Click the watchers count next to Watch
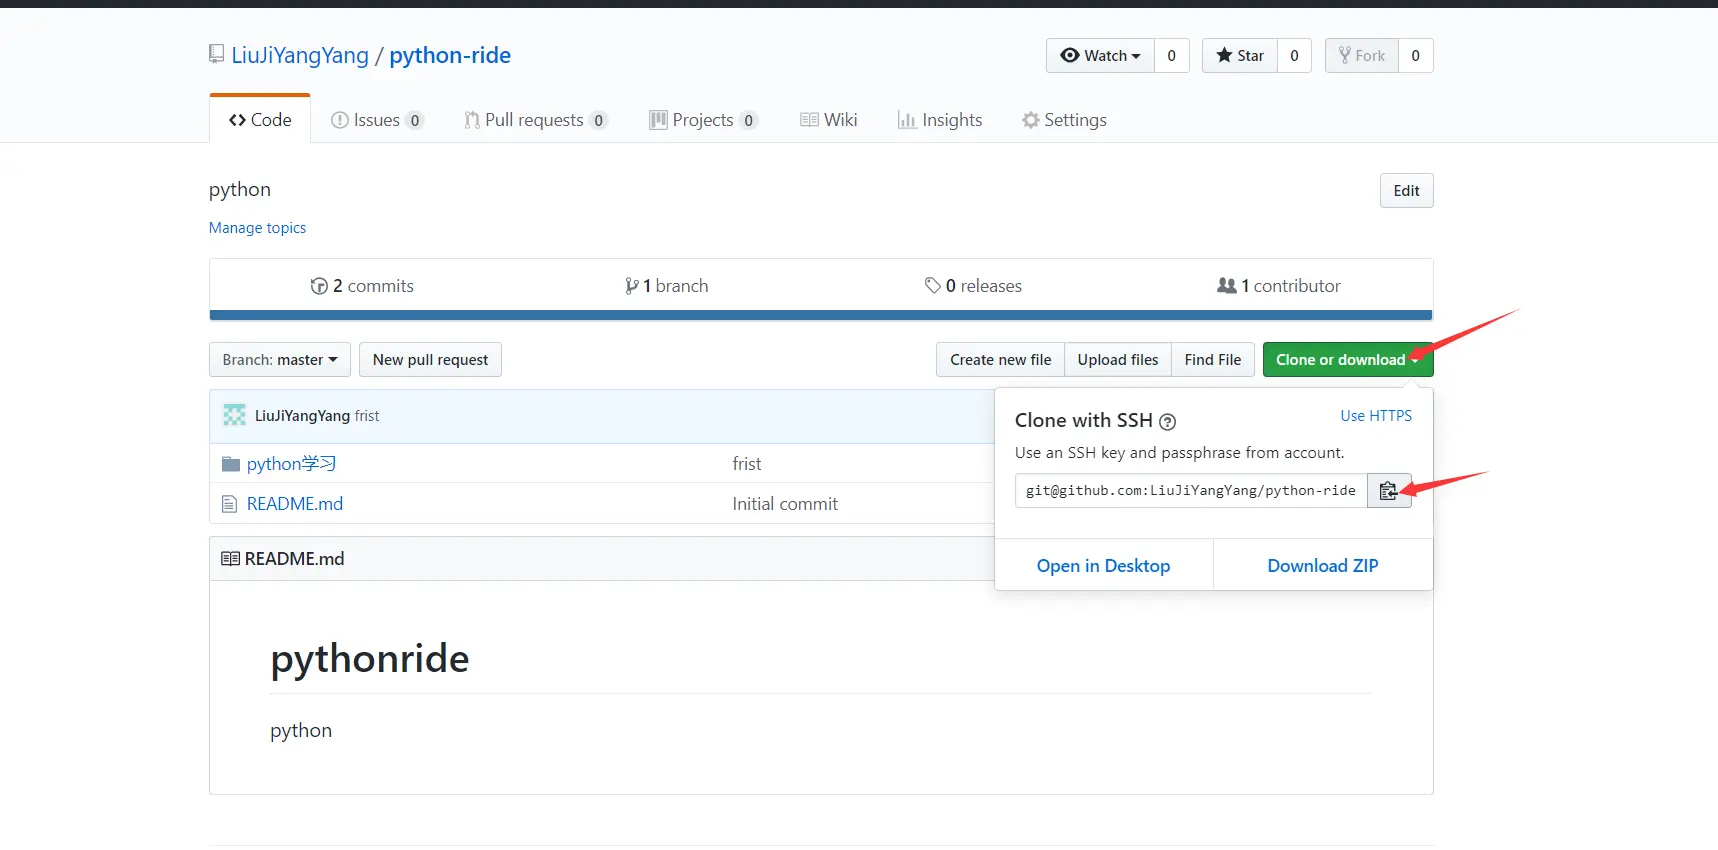Viewport: 1718px width, 850px height. [1172, 56]
